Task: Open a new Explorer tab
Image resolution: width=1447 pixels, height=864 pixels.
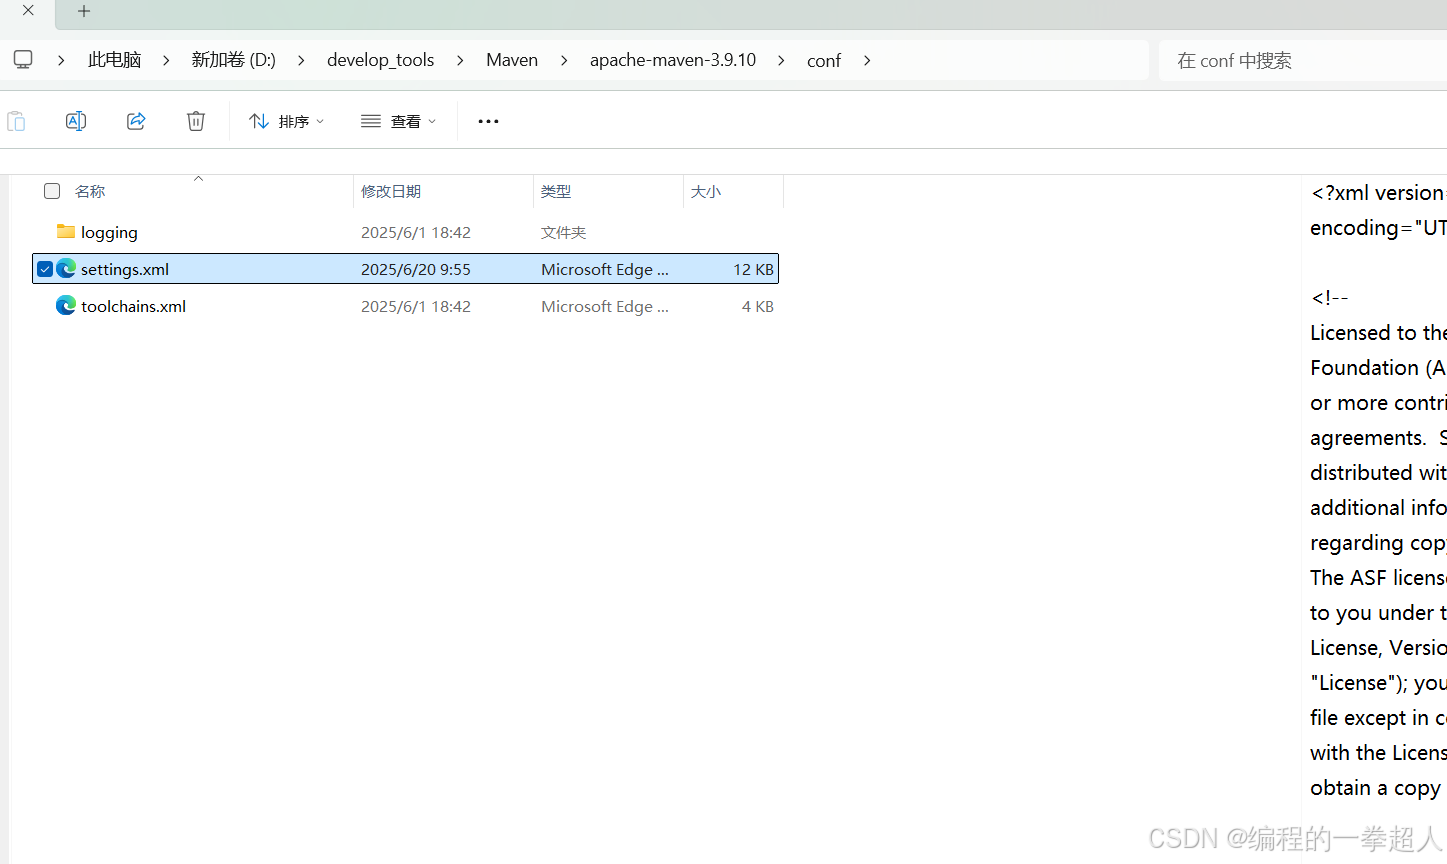Action: point(84,11)
